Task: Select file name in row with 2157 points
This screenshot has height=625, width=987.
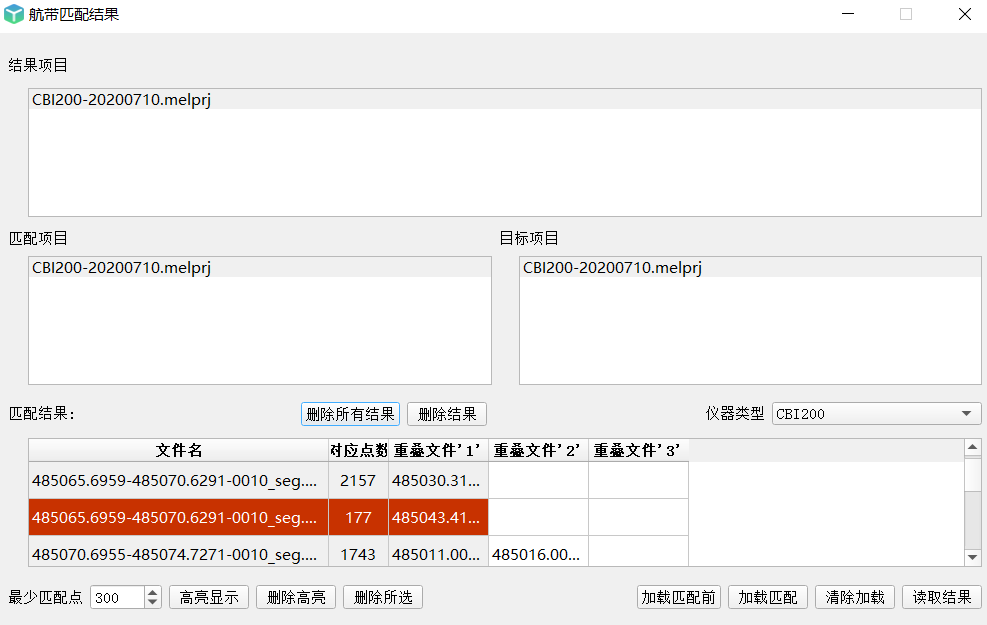Action: 179,481
